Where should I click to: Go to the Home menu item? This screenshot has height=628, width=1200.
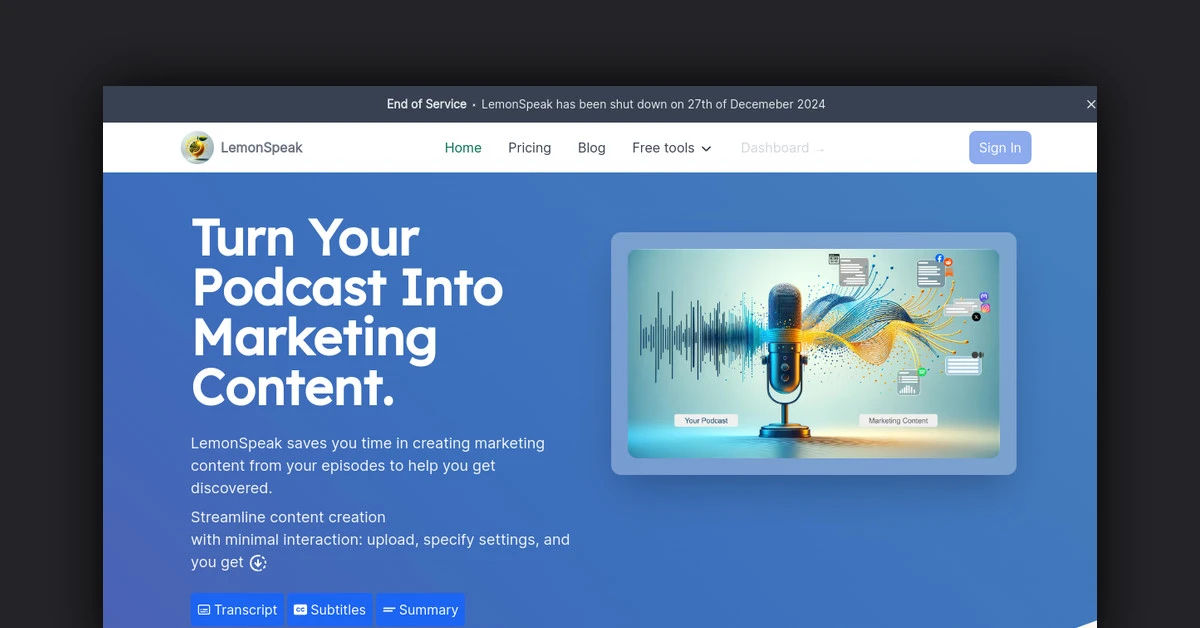click(x=463, y=148)
